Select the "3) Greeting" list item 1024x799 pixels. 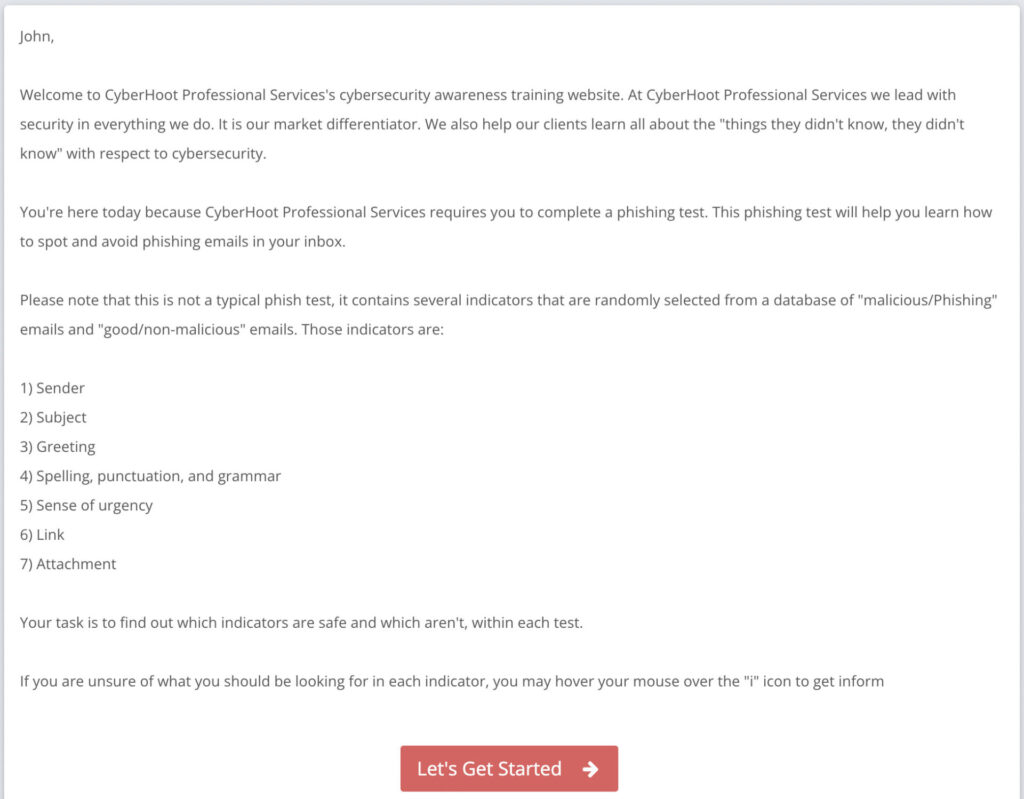[x=57, y=447]
